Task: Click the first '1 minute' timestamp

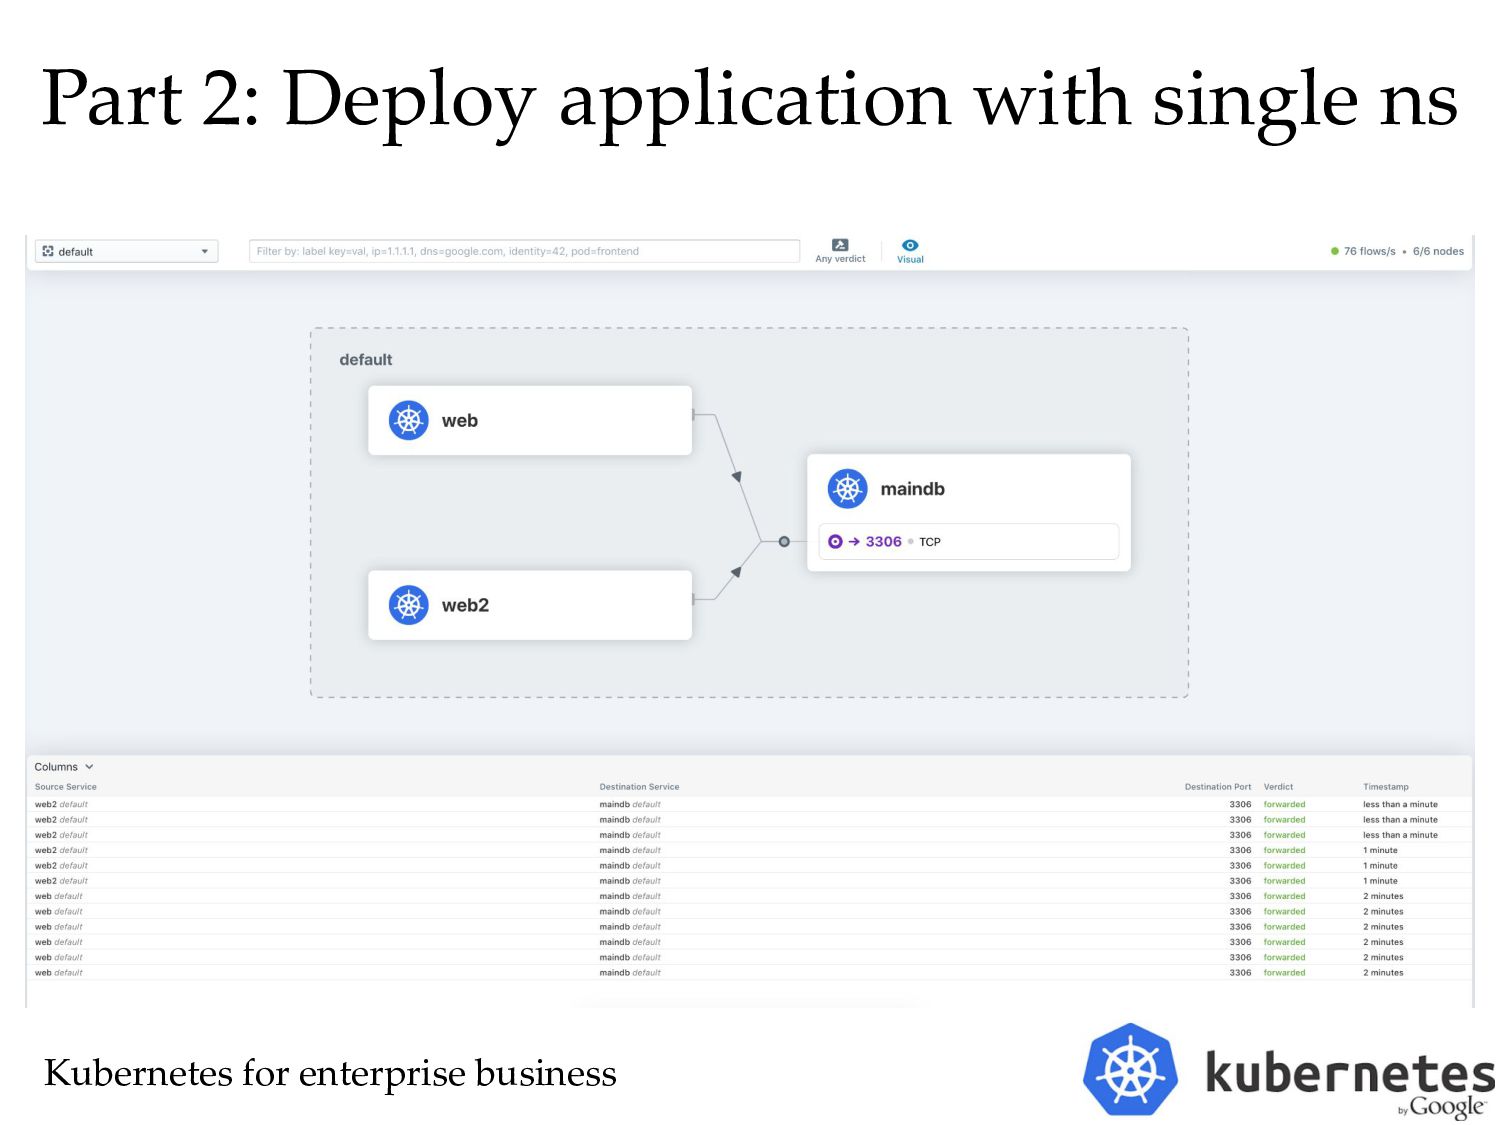Action: 1380,850
